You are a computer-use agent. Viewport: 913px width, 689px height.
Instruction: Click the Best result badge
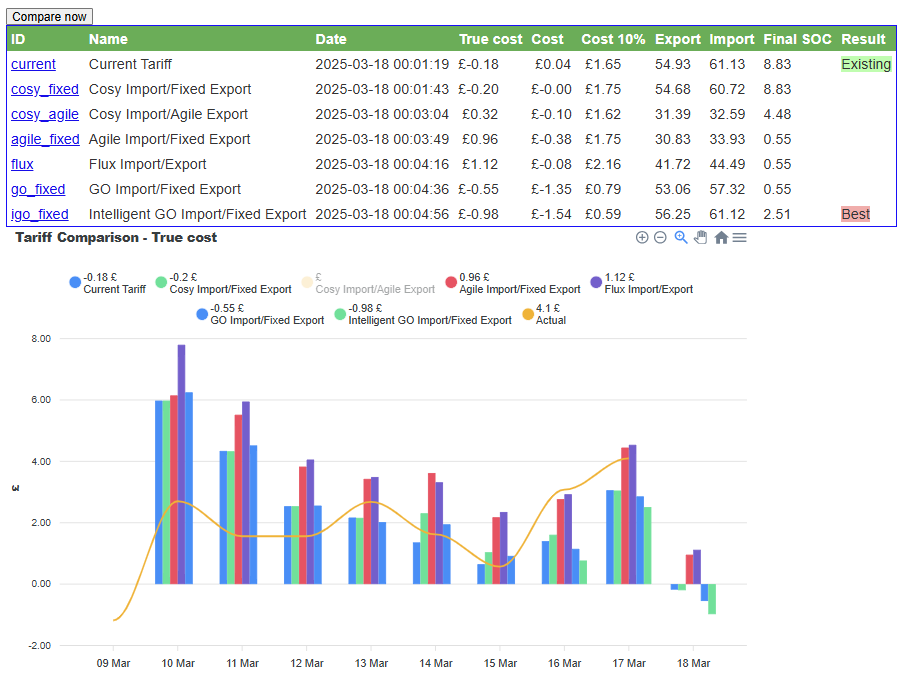pos(855,214)
